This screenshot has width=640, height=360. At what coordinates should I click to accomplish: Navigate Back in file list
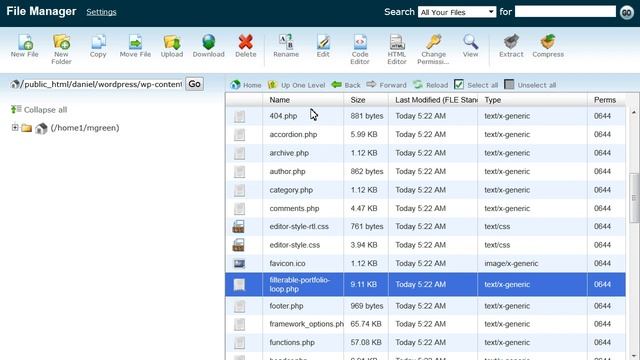pos(346,85)
